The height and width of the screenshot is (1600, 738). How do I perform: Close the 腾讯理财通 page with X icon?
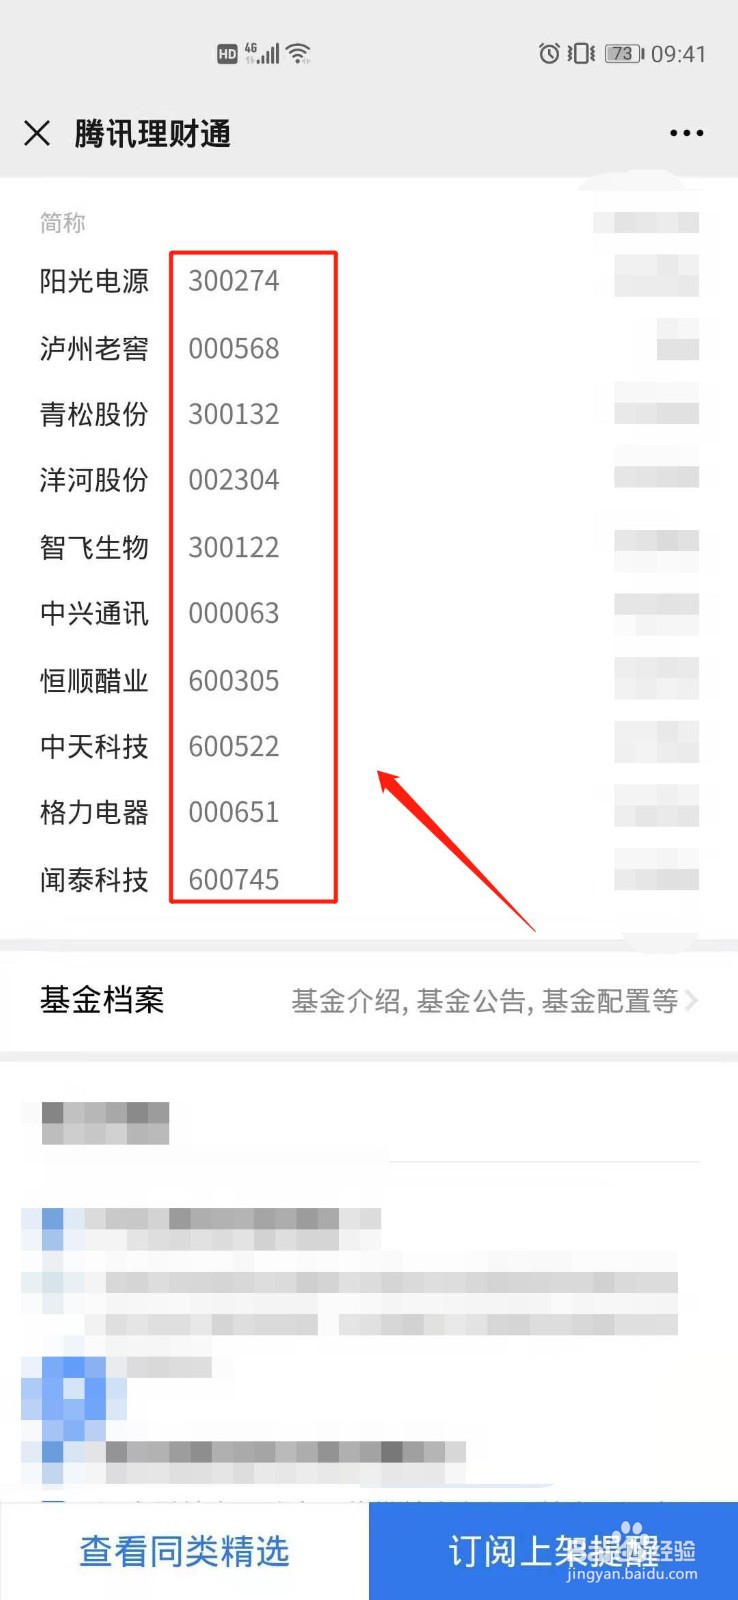37,133
